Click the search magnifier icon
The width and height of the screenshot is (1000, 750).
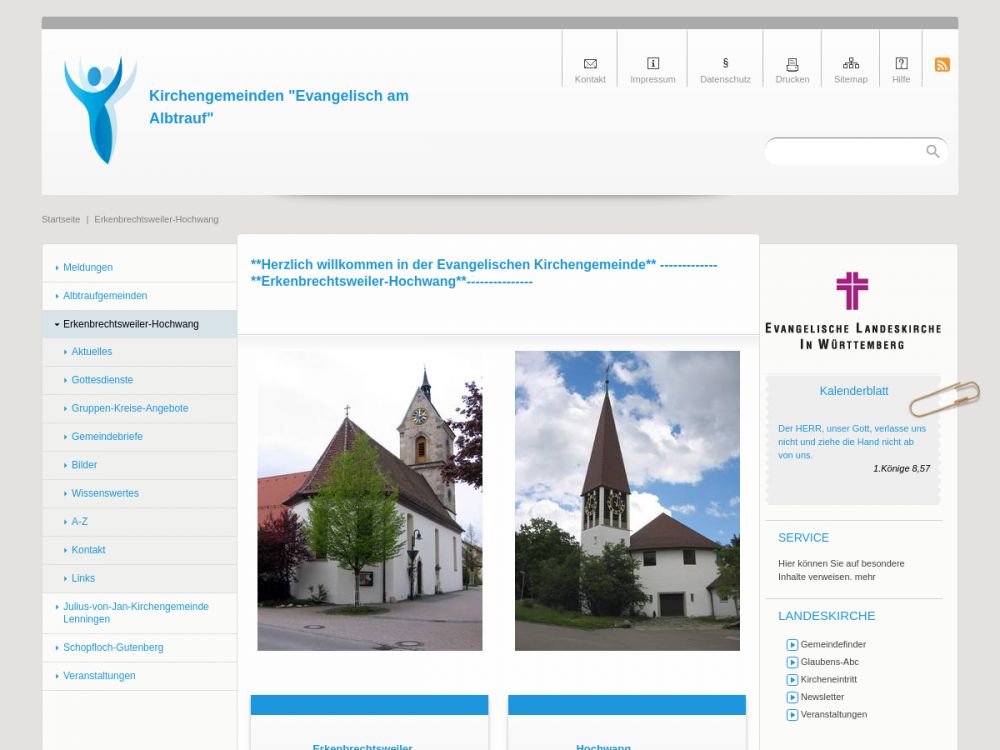(933, 151)
